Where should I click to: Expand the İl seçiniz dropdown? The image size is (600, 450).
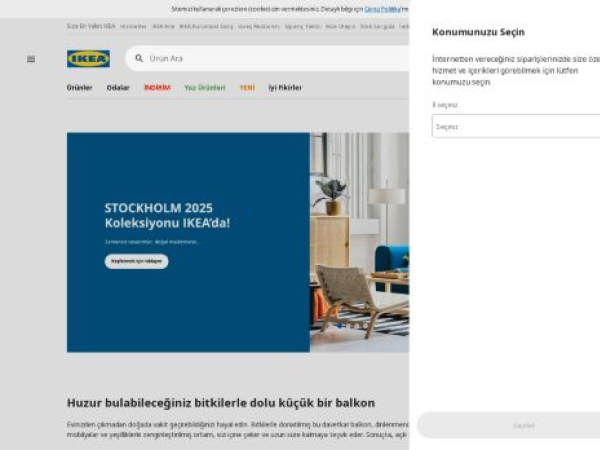pyautogui.click(x=516, y=126)
